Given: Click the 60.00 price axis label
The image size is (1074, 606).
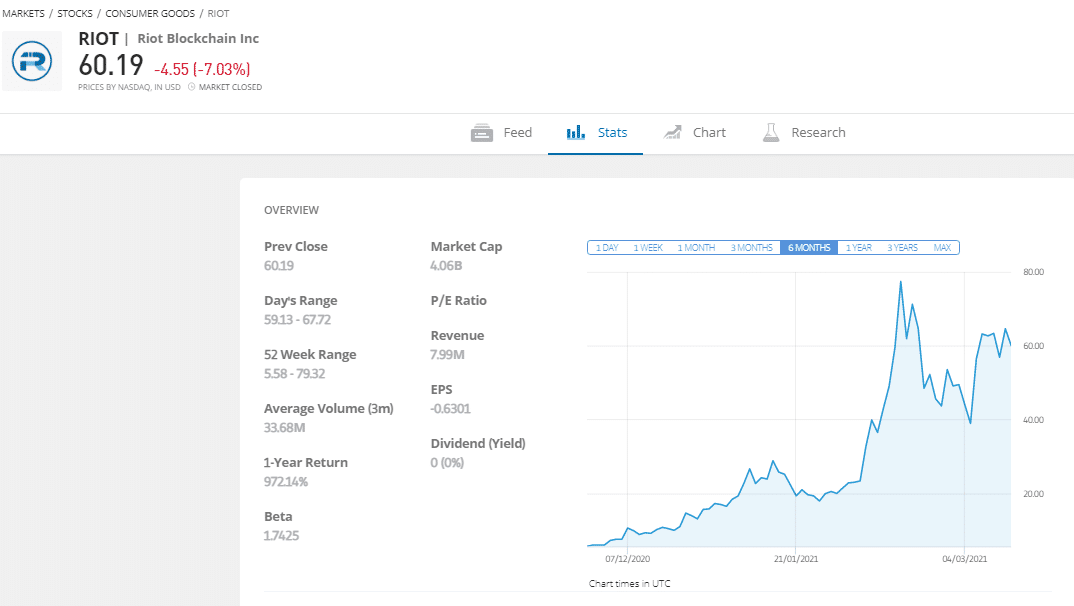Looking at the screenshot, I should (1034, 346).
